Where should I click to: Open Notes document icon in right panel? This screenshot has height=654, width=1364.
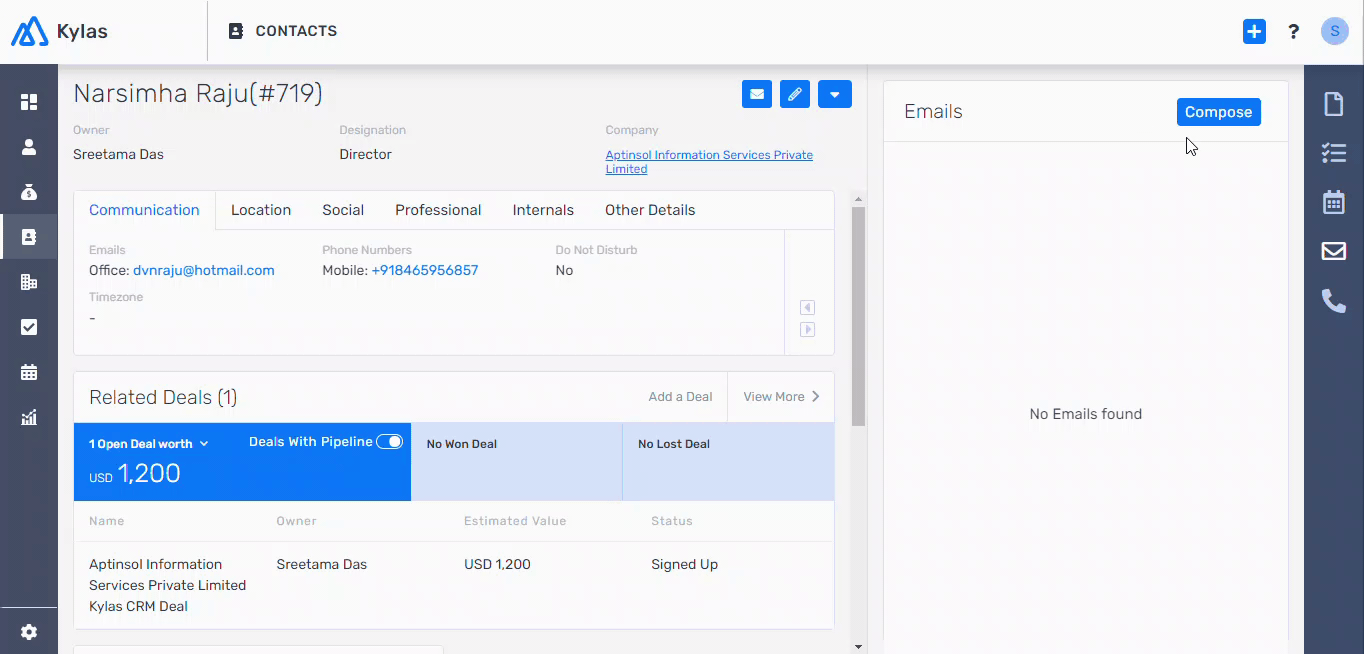click(x=1334, y=103)
